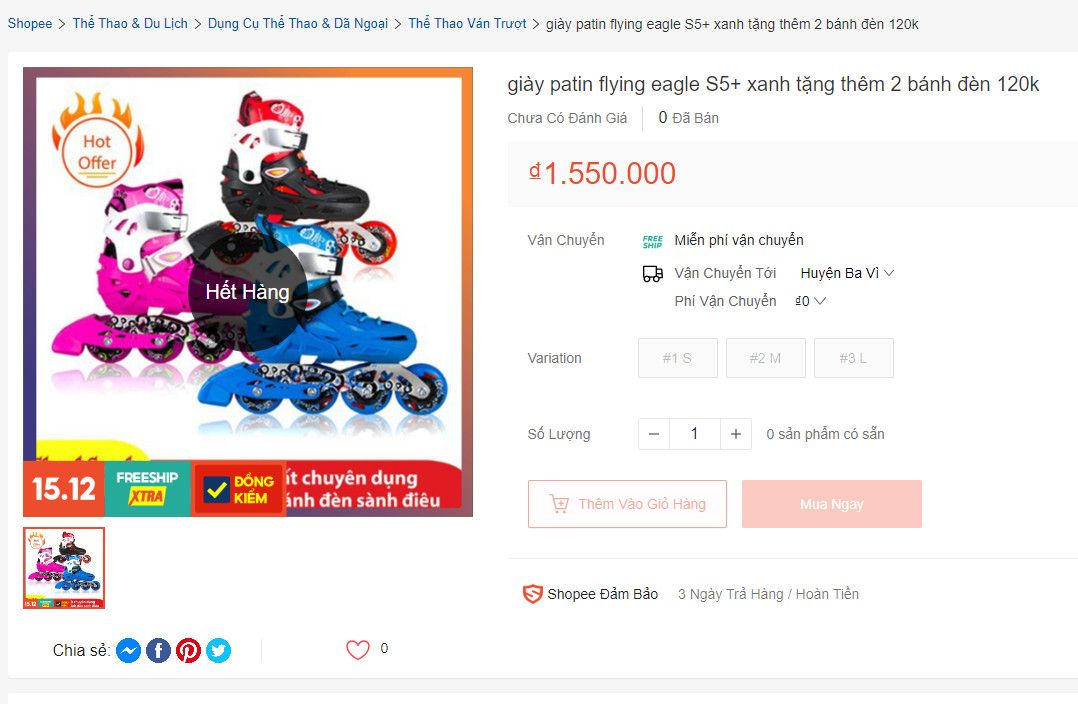Select variation #3 L
Screen dimensions: 1078x704
(854, 358)
